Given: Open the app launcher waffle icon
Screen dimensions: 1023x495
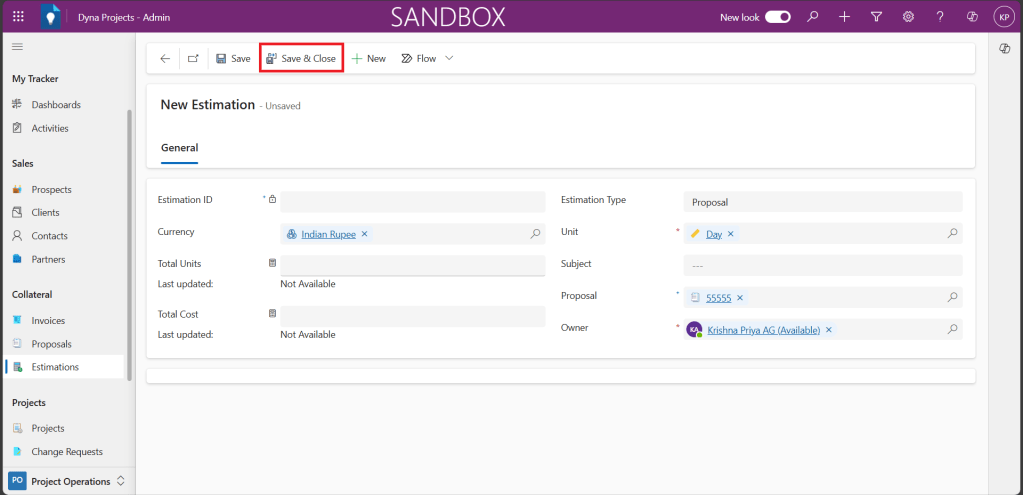Looking at the screenshot, I should click(18, 17).
